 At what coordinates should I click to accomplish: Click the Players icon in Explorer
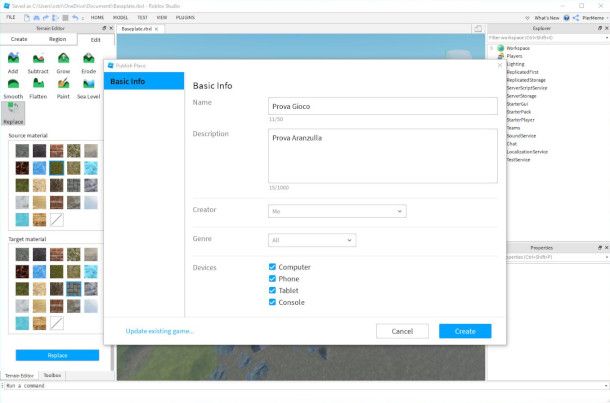501,56
